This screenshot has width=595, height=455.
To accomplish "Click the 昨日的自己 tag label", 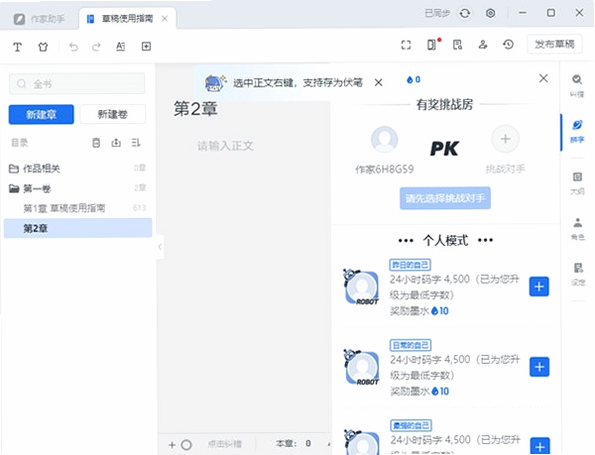I will [x=410, y=264].
